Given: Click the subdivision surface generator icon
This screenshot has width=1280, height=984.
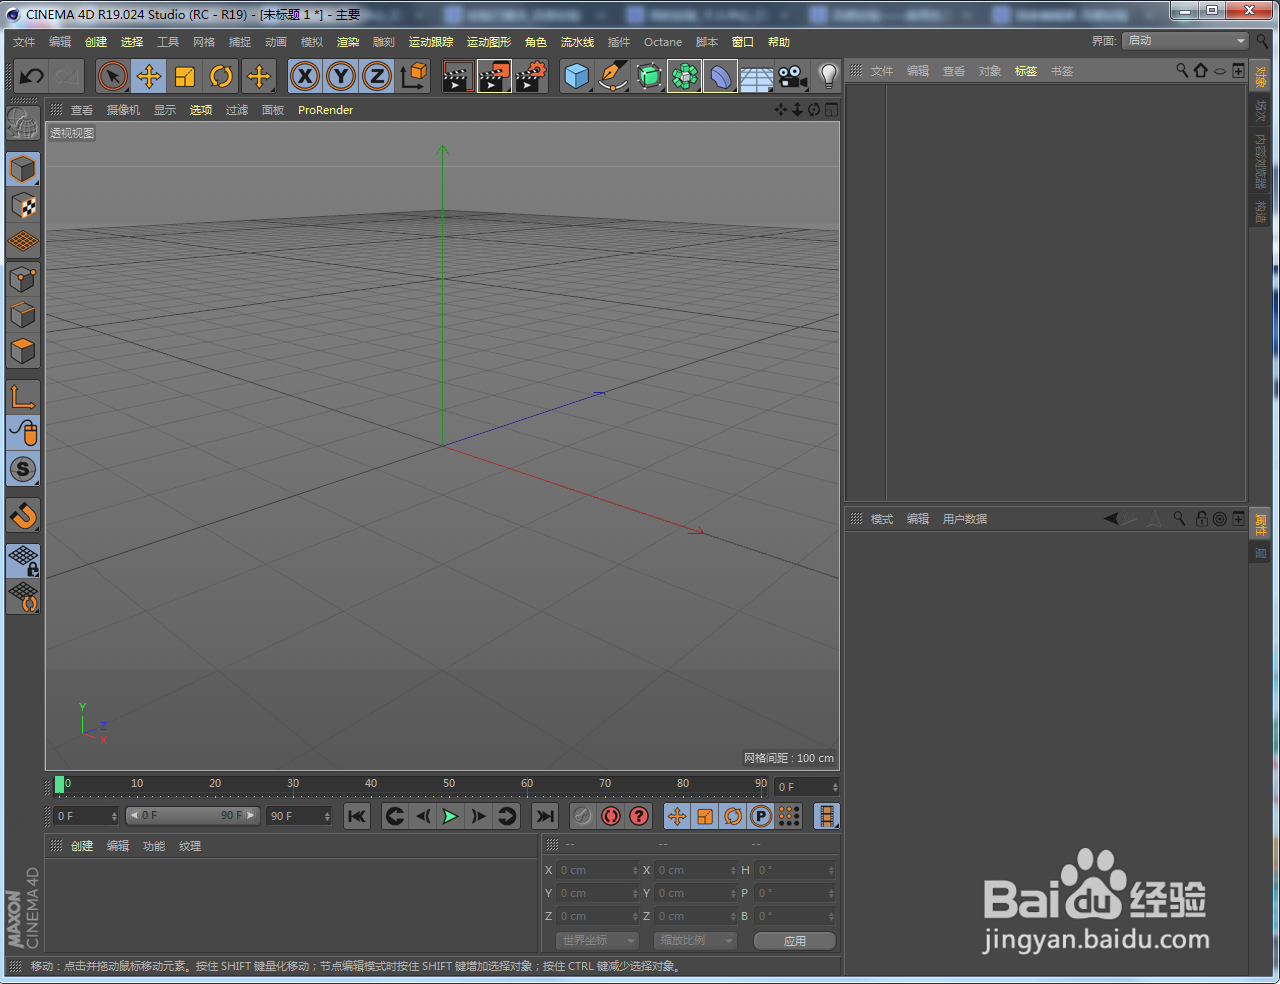Looking at the screenshot, I should [x=649, y=77].
